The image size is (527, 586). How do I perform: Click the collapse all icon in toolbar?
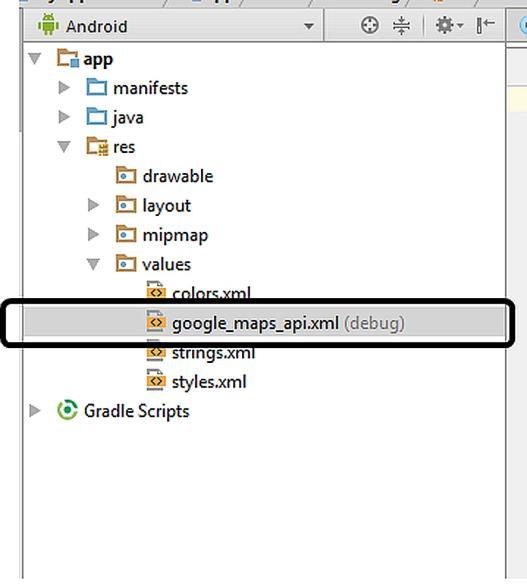pyautogui.click(x=401, y=26)
